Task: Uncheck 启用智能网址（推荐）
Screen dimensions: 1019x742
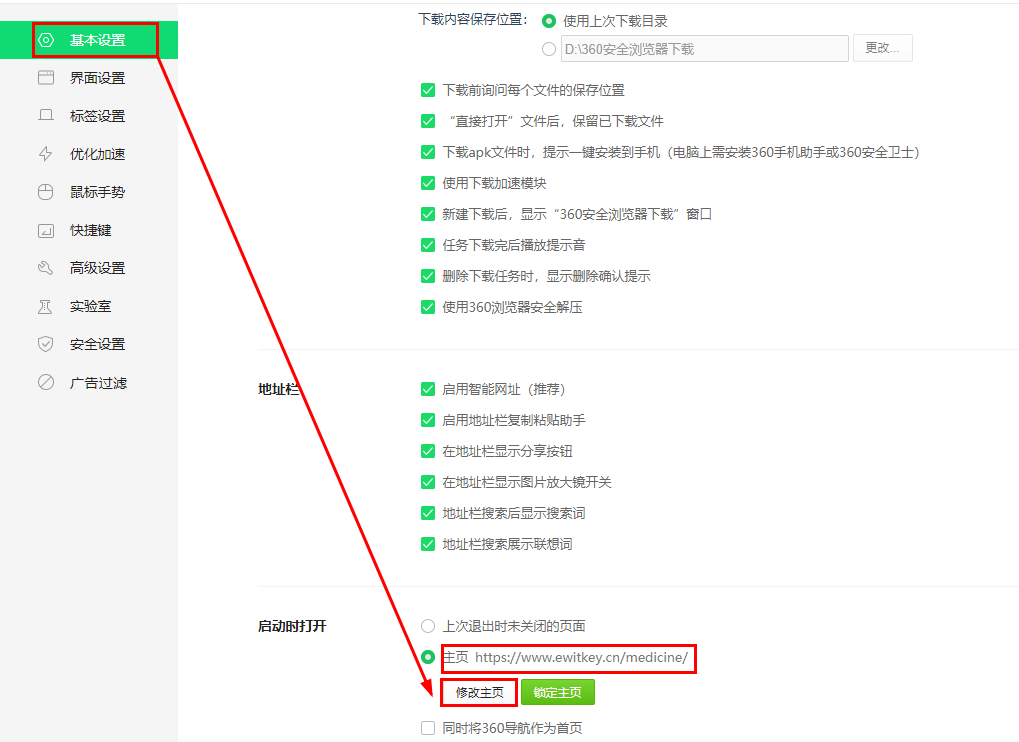Action: point(428,389)
